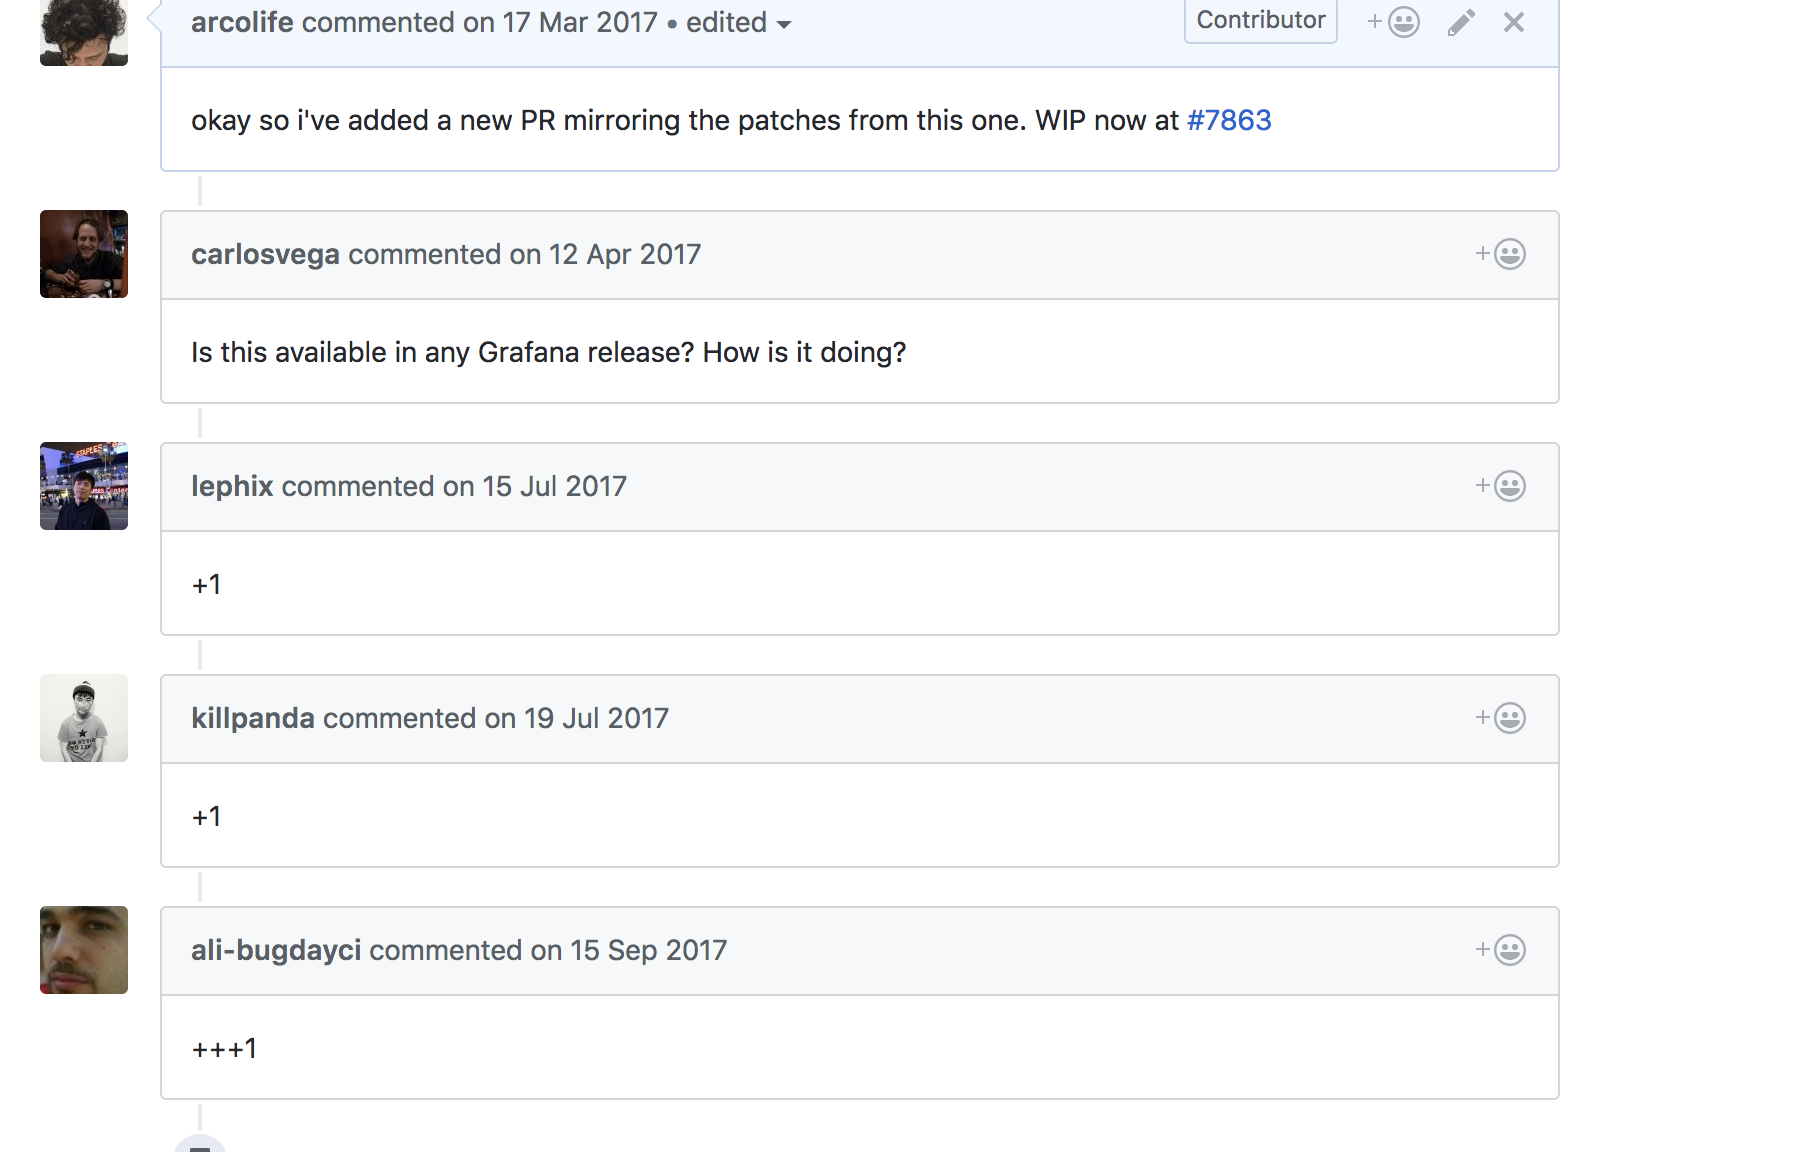Open lephix's profile from username
The height and width of the screenshot is (1152, 1804).
232,486
